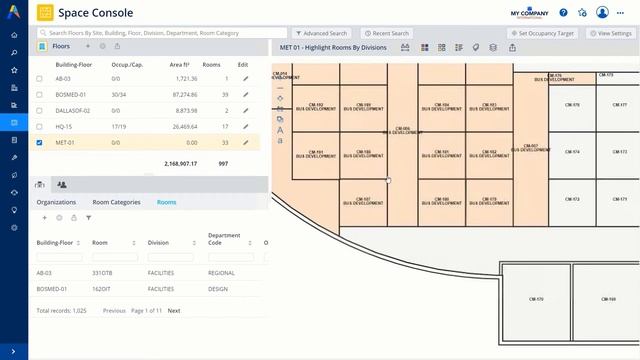The image size is (640, 360).
Task: Sort by Building-Floor column arrows in Rooms table
Action: click(78, 243)
